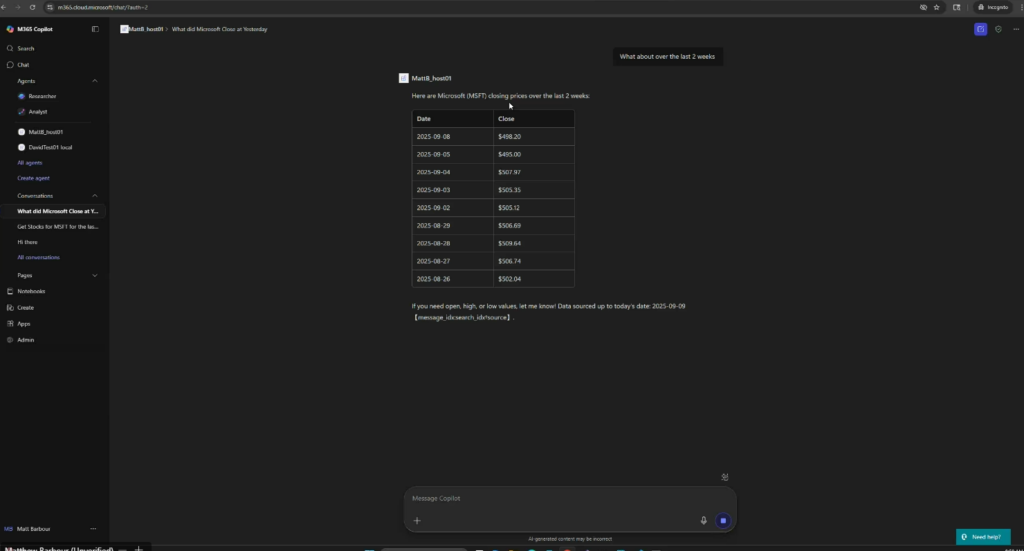Open Notebooks from the sidebar
This screenshot has height=551, width=1024.
(31, 291)
